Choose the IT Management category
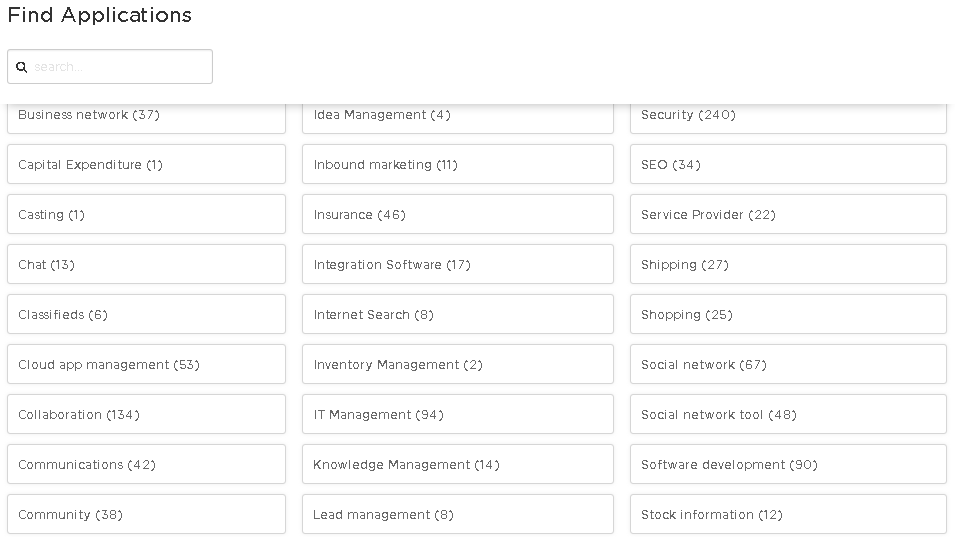The width and height of the screenshot is (955, 537). (457, 415)
